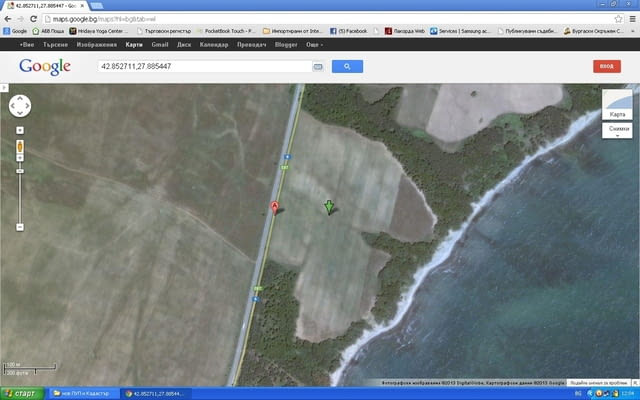Expand the Снимки layer options

(x=619, y=133)
